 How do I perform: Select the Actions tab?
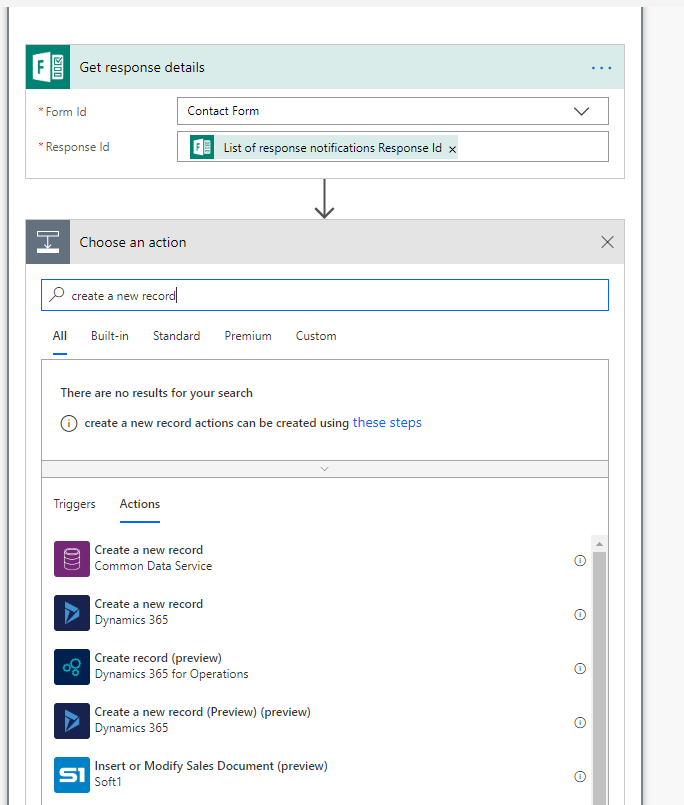click(x=140, y=504)
